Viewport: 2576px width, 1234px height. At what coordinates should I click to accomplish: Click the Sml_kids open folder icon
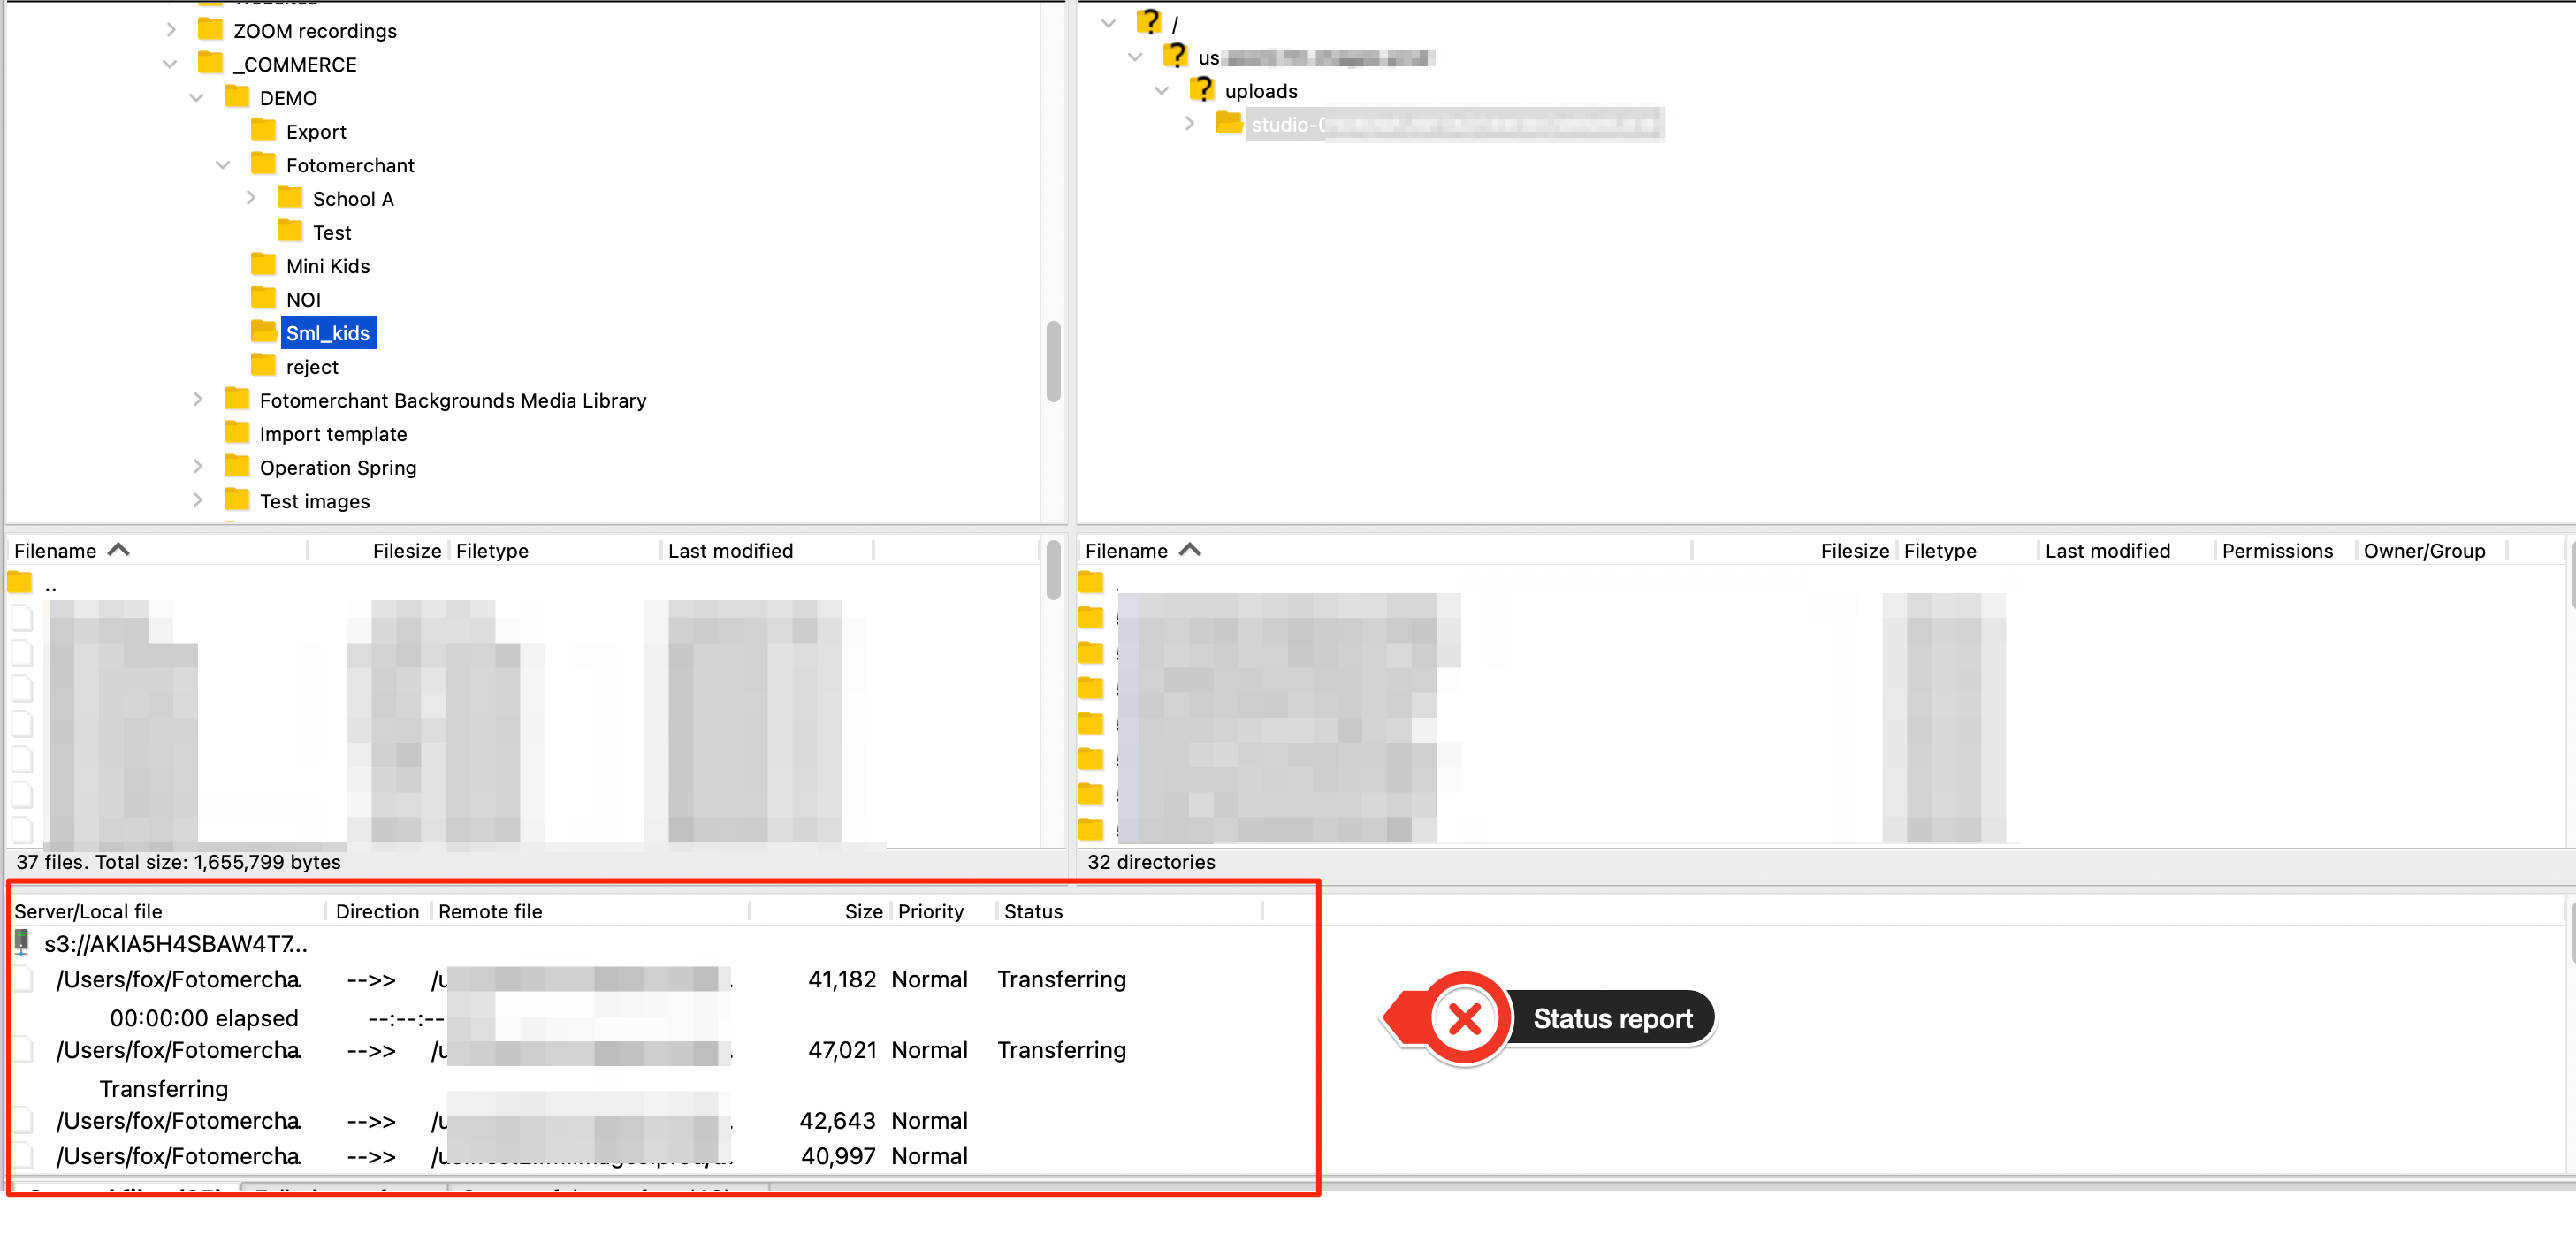click(263, 332)
